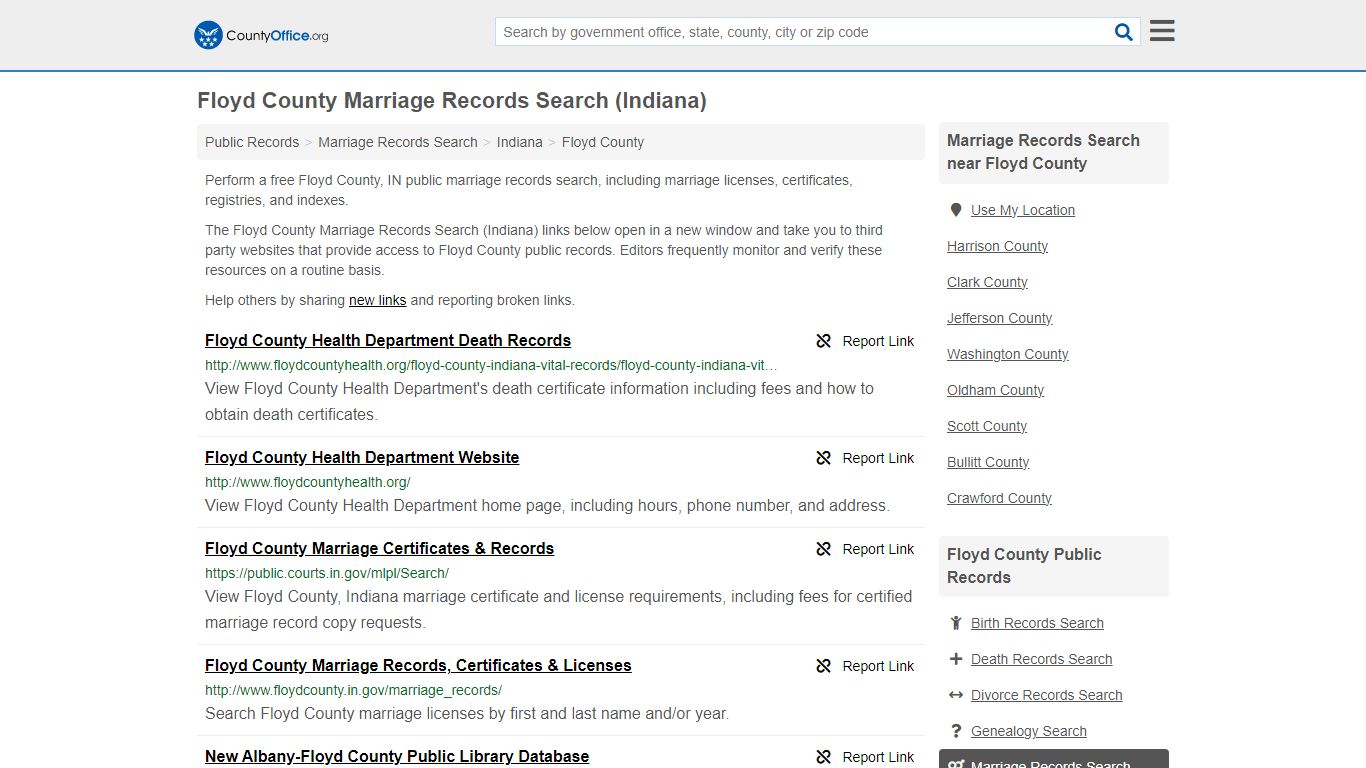Viewport: 1366px width, 768px height.
Task: Select Floyd County breadcrumb
Action: click(x=603, y=142)
